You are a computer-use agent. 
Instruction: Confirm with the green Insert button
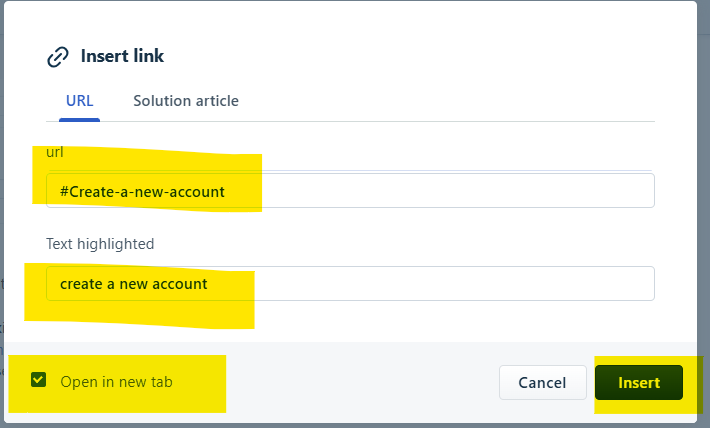point(638,383)
